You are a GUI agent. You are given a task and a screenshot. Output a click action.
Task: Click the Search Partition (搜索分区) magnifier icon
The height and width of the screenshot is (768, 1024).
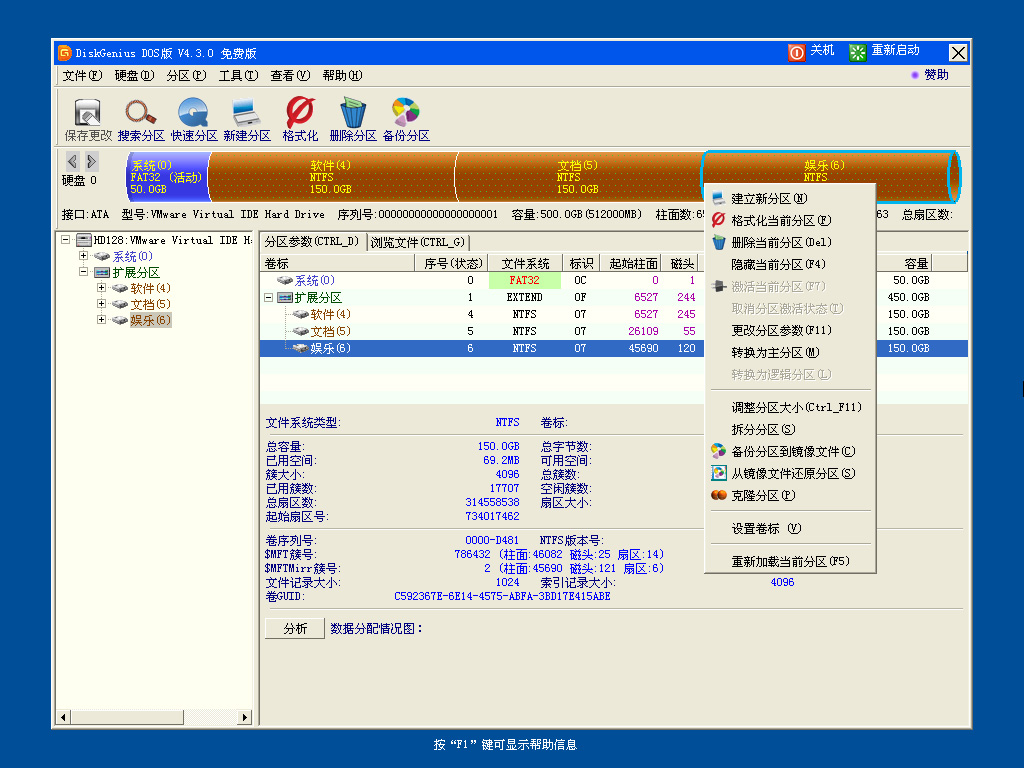click(x=140, y=112)
